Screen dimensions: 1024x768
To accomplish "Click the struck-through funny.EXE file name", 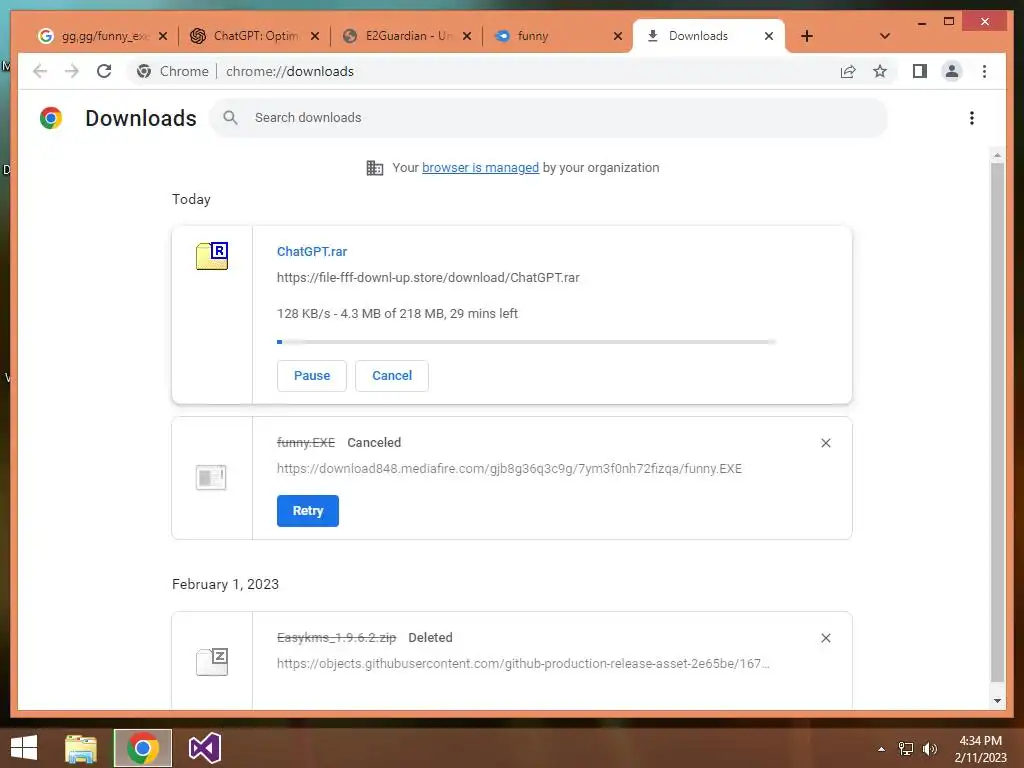I will point(306,443).
